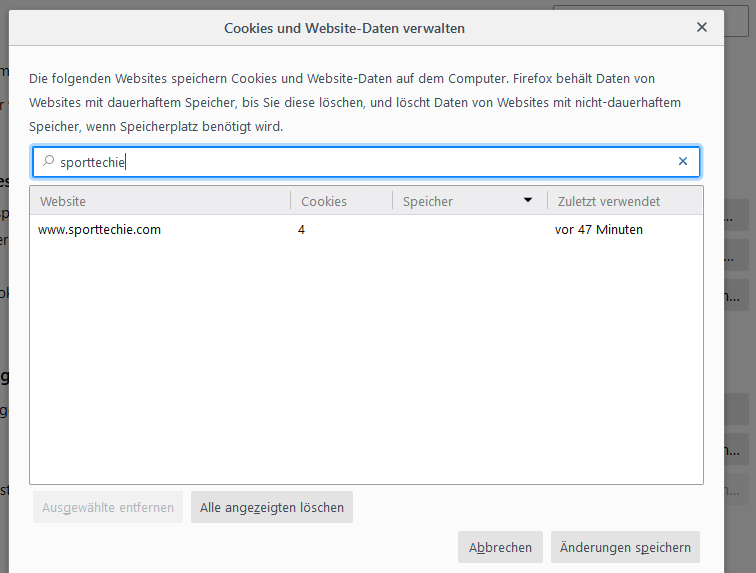Cancel with the Abbrechen button
The width and height of the screenshot is (756, 573).
501,547
